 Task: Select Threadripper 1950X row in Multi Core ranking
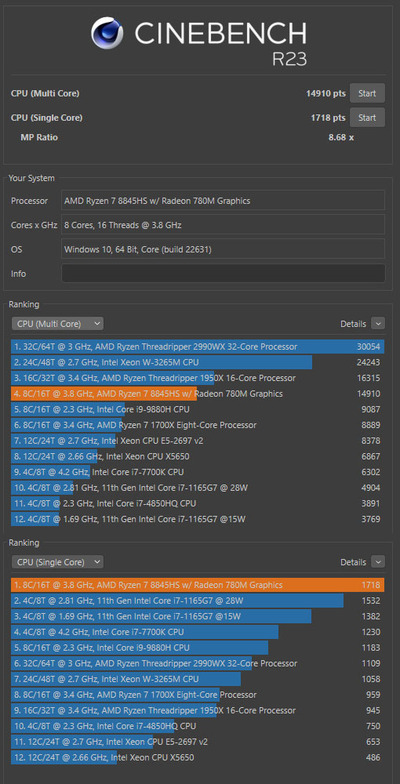point(198,378)
